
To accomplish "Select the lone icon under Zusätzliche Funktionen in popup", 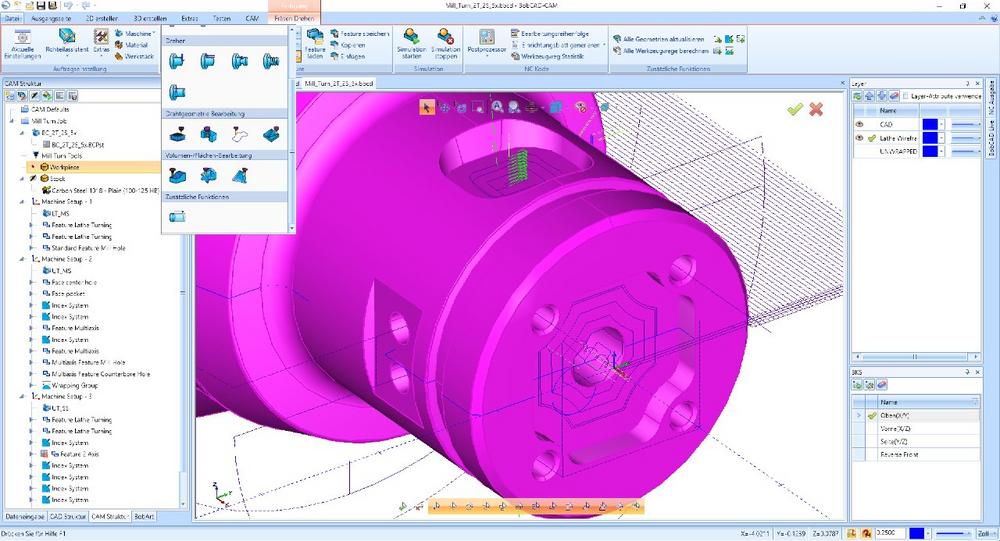I will tap(177, 217).
